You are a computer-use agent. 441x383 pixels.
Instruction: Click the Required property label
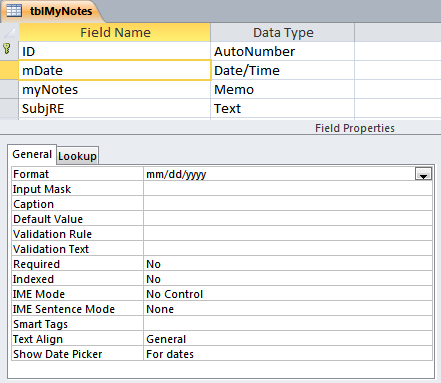[36, 264]
